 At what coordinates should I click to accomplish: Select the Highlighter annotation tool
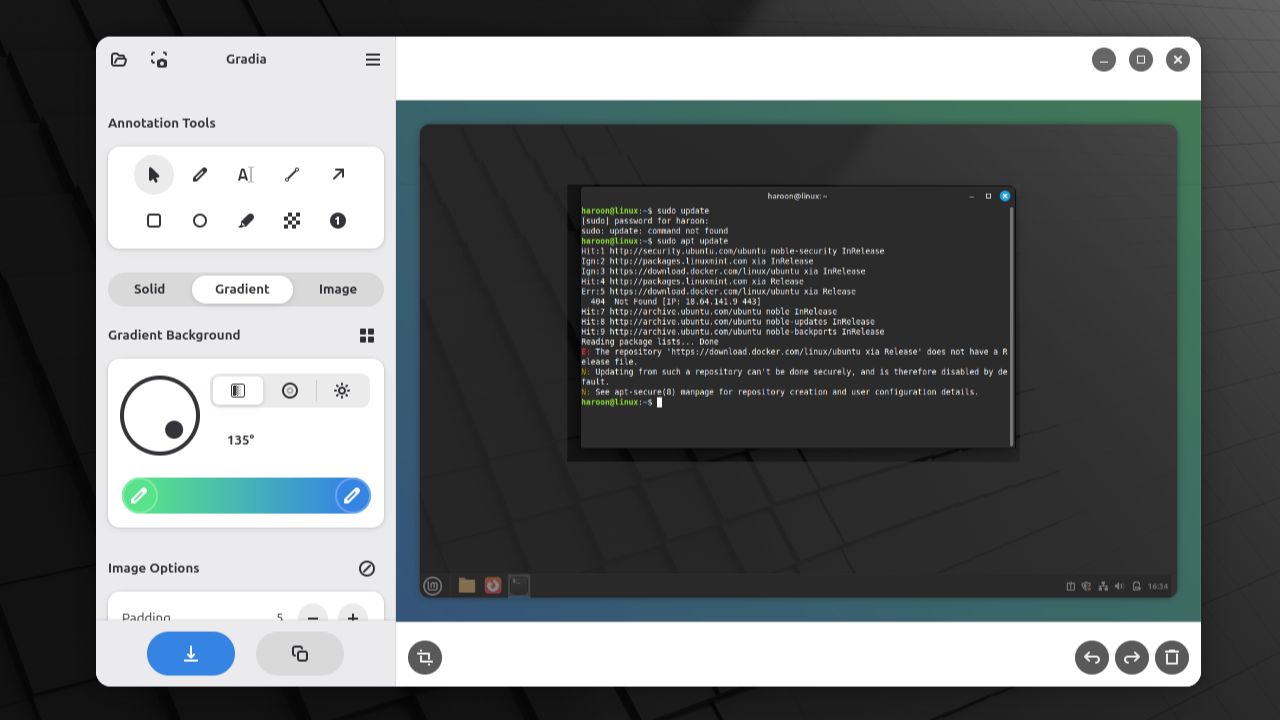pos(246,220)
